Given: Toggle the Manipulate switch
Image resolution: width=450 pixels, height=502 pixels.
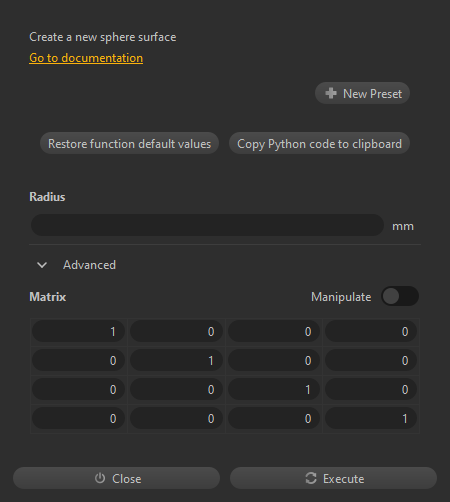Looking at the screenshot, I should coord(400,296).
